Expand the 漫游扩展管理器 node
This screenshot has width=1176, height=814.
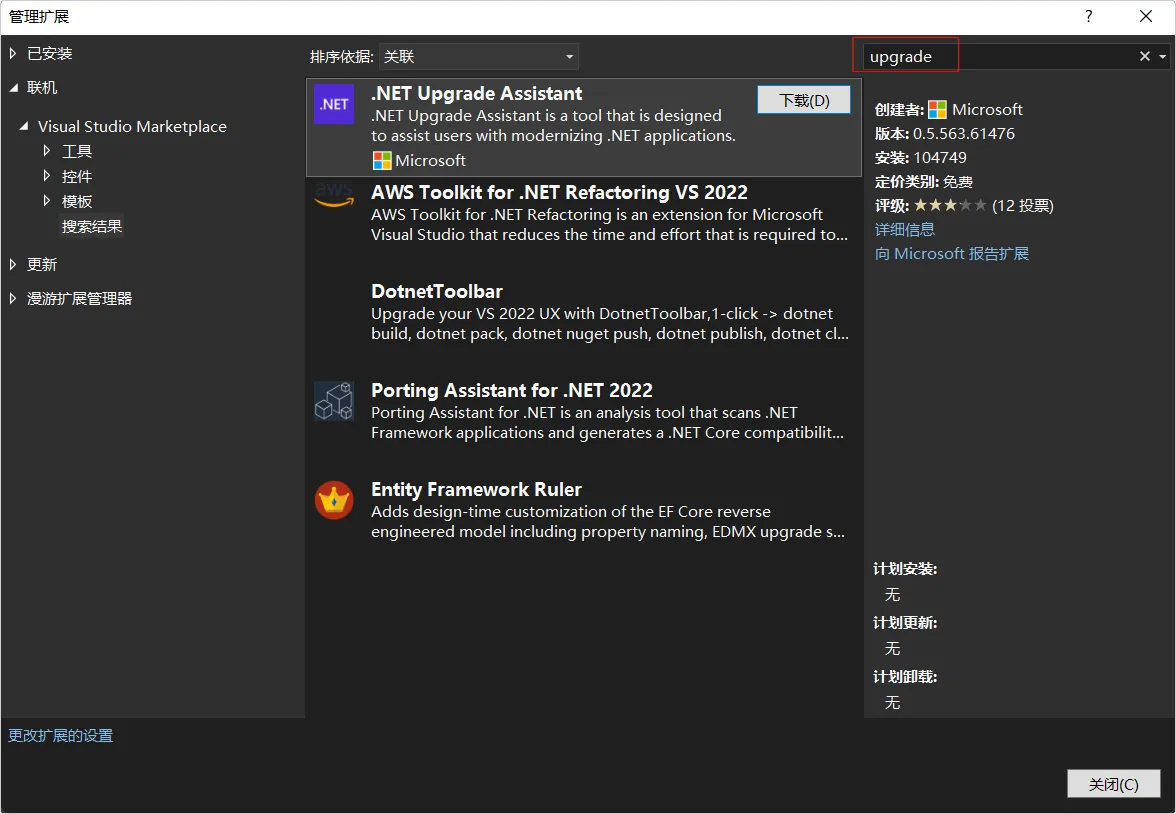[13, 299]
